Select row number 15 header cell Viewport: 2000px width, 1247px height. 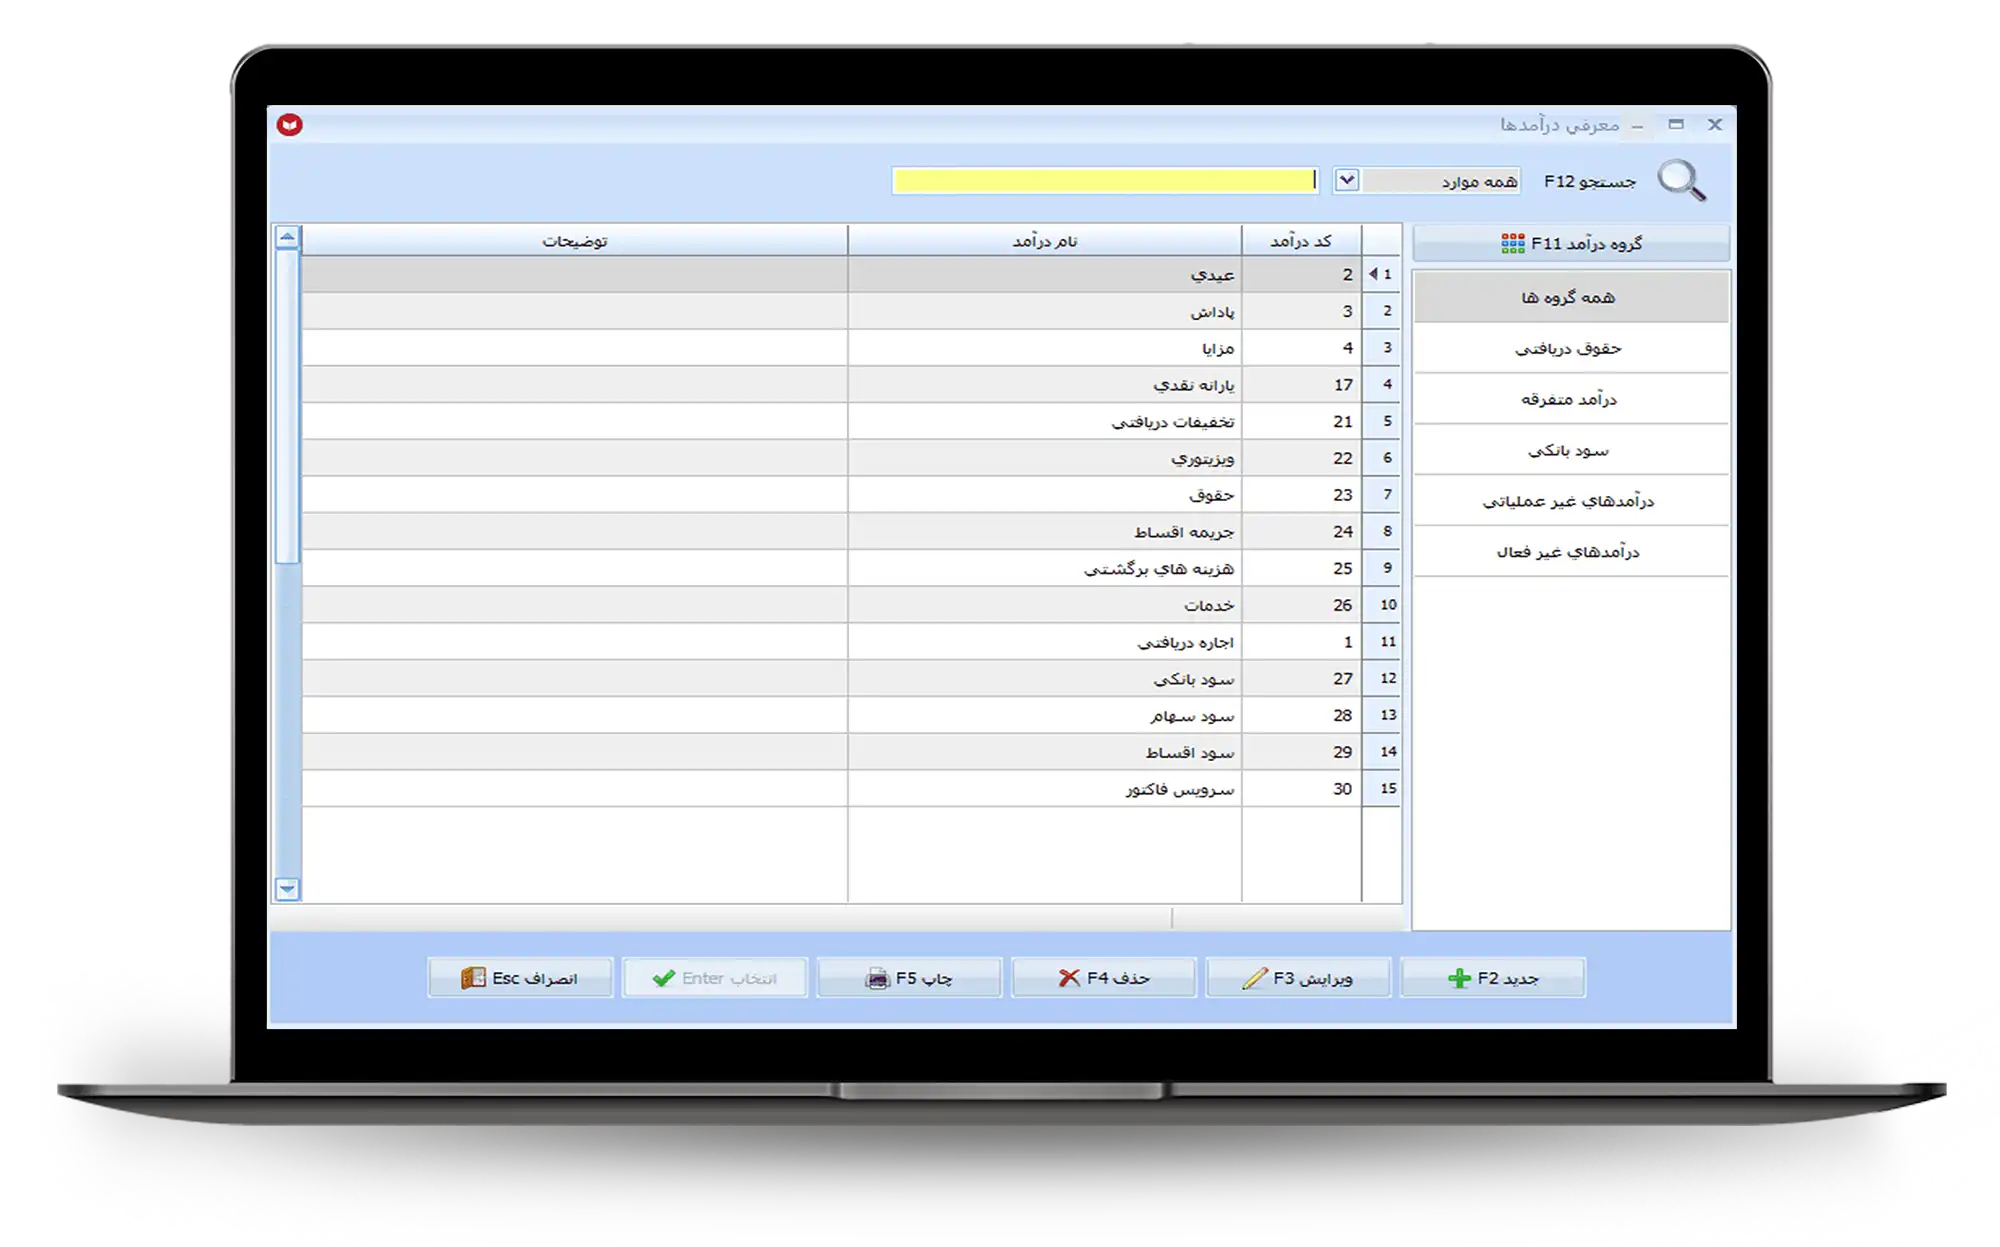click(x=1387, y=789)
